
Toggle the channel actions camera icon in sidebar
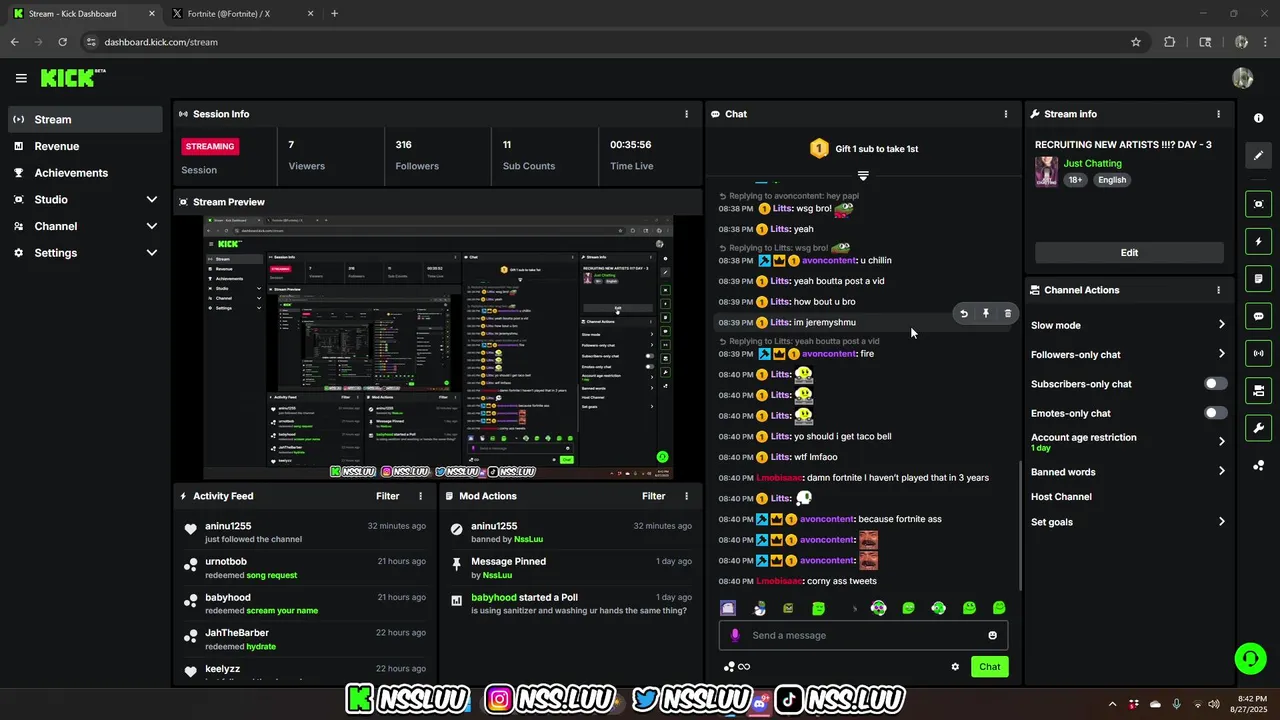[1258, 390]
